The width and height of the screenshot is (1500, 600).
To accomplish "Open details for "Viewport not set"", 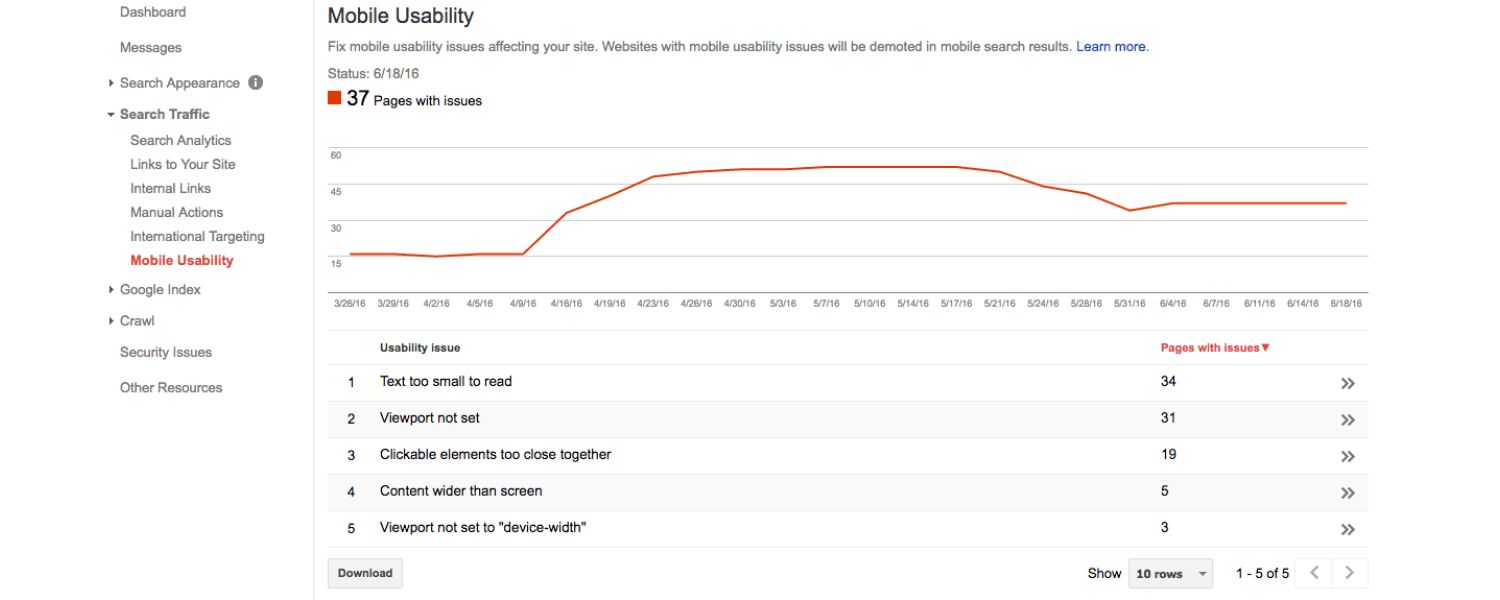I will [x=1348, y=419].
